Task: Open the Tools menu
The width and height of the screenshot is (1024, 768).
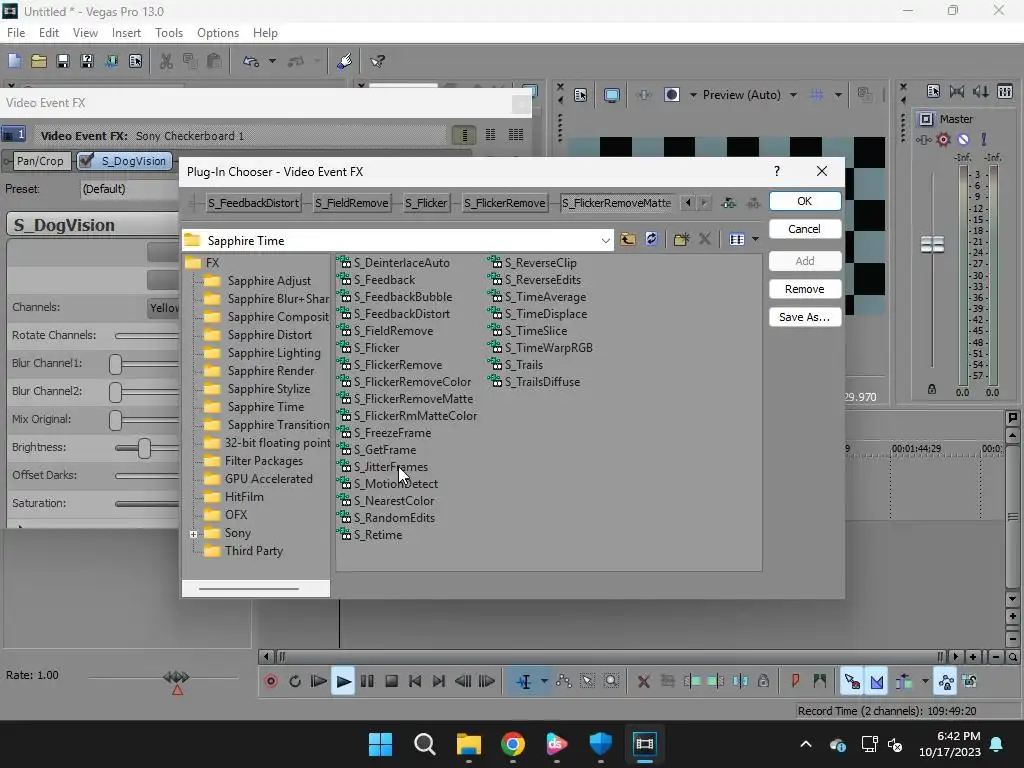Action: tap(168, 33)
